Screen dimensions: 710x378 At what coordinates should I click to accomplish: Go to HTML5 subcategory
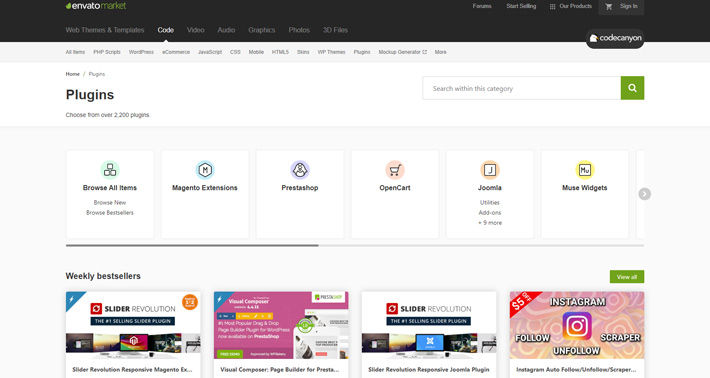[280, 52]
